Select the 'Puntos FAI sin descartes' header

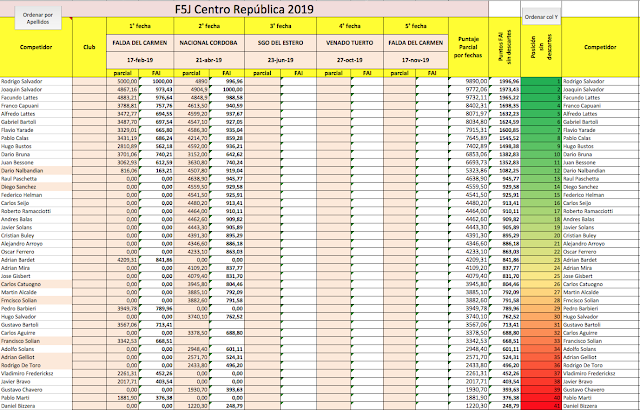tap(504, 47)
